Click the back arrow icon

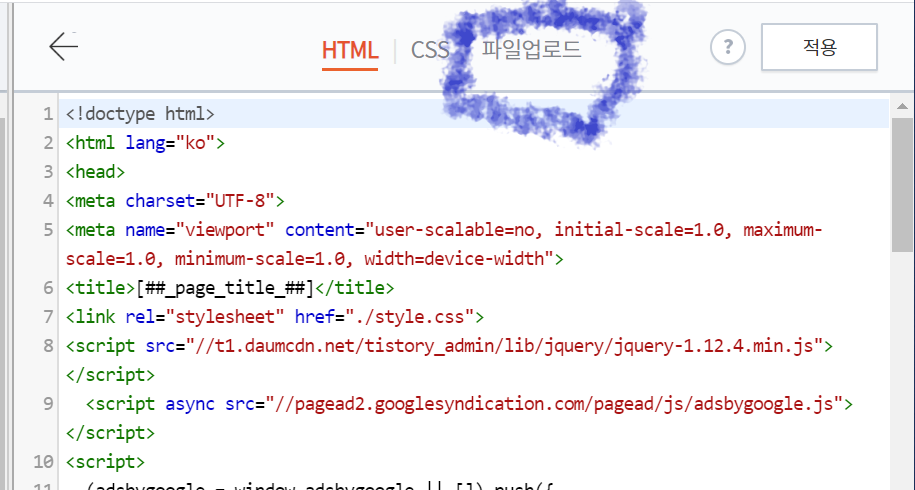pos(63,47)
